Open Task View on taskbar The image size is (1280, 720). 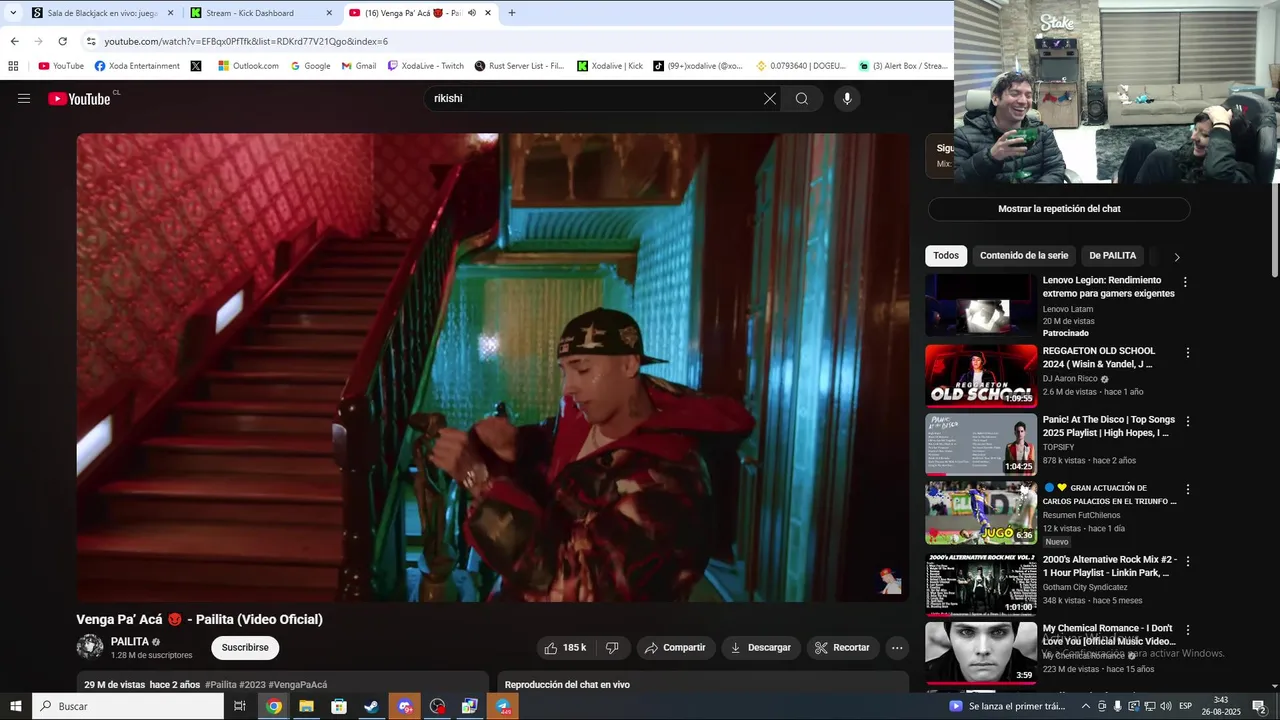[x=239, y=706]
